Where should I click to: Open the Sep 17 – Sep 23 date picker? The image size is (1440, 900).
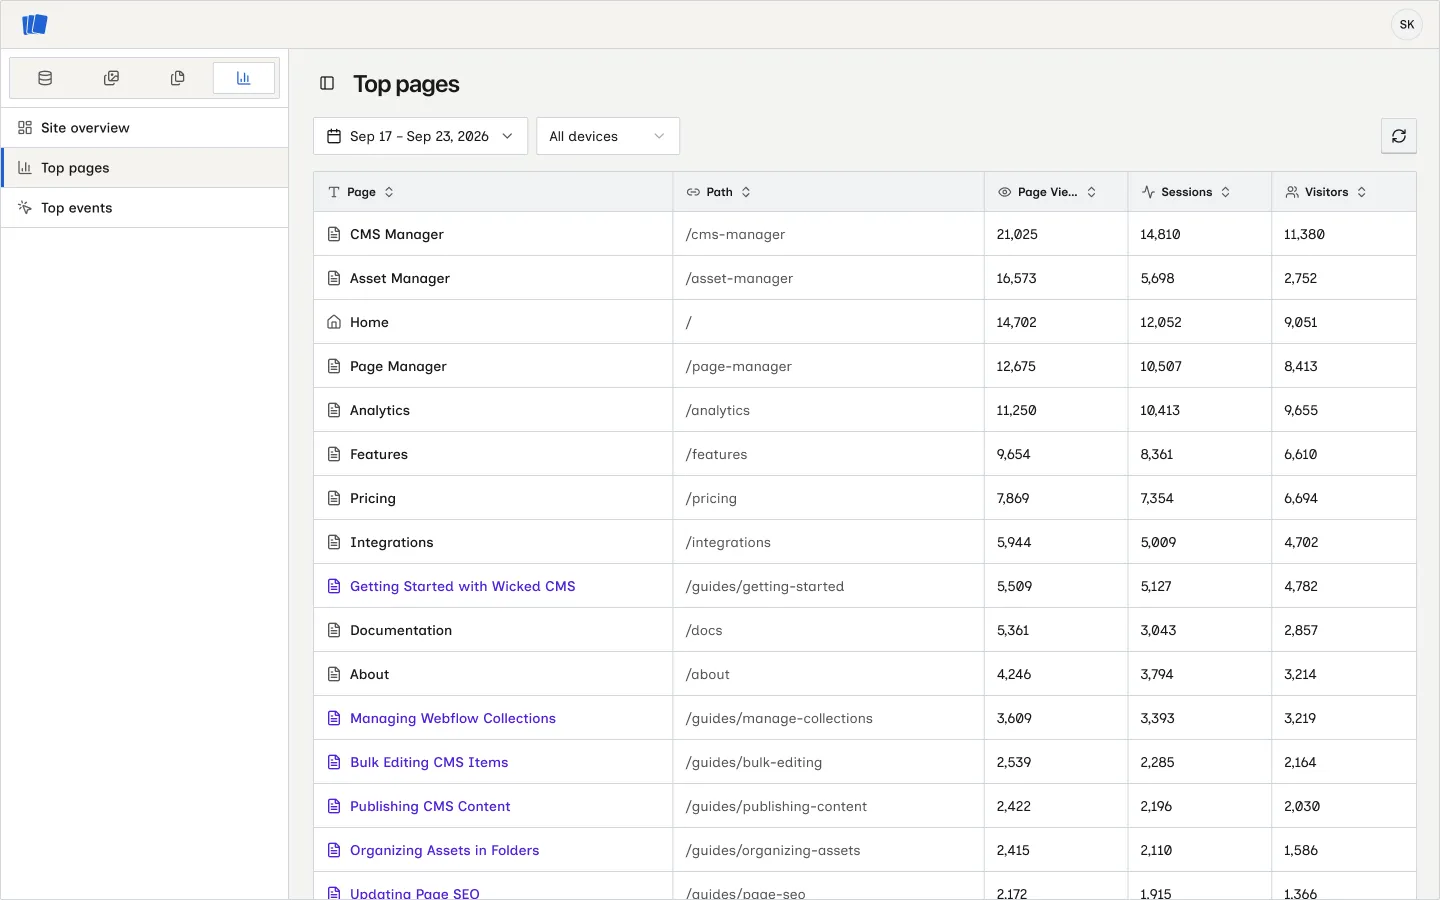coord(420,136)
